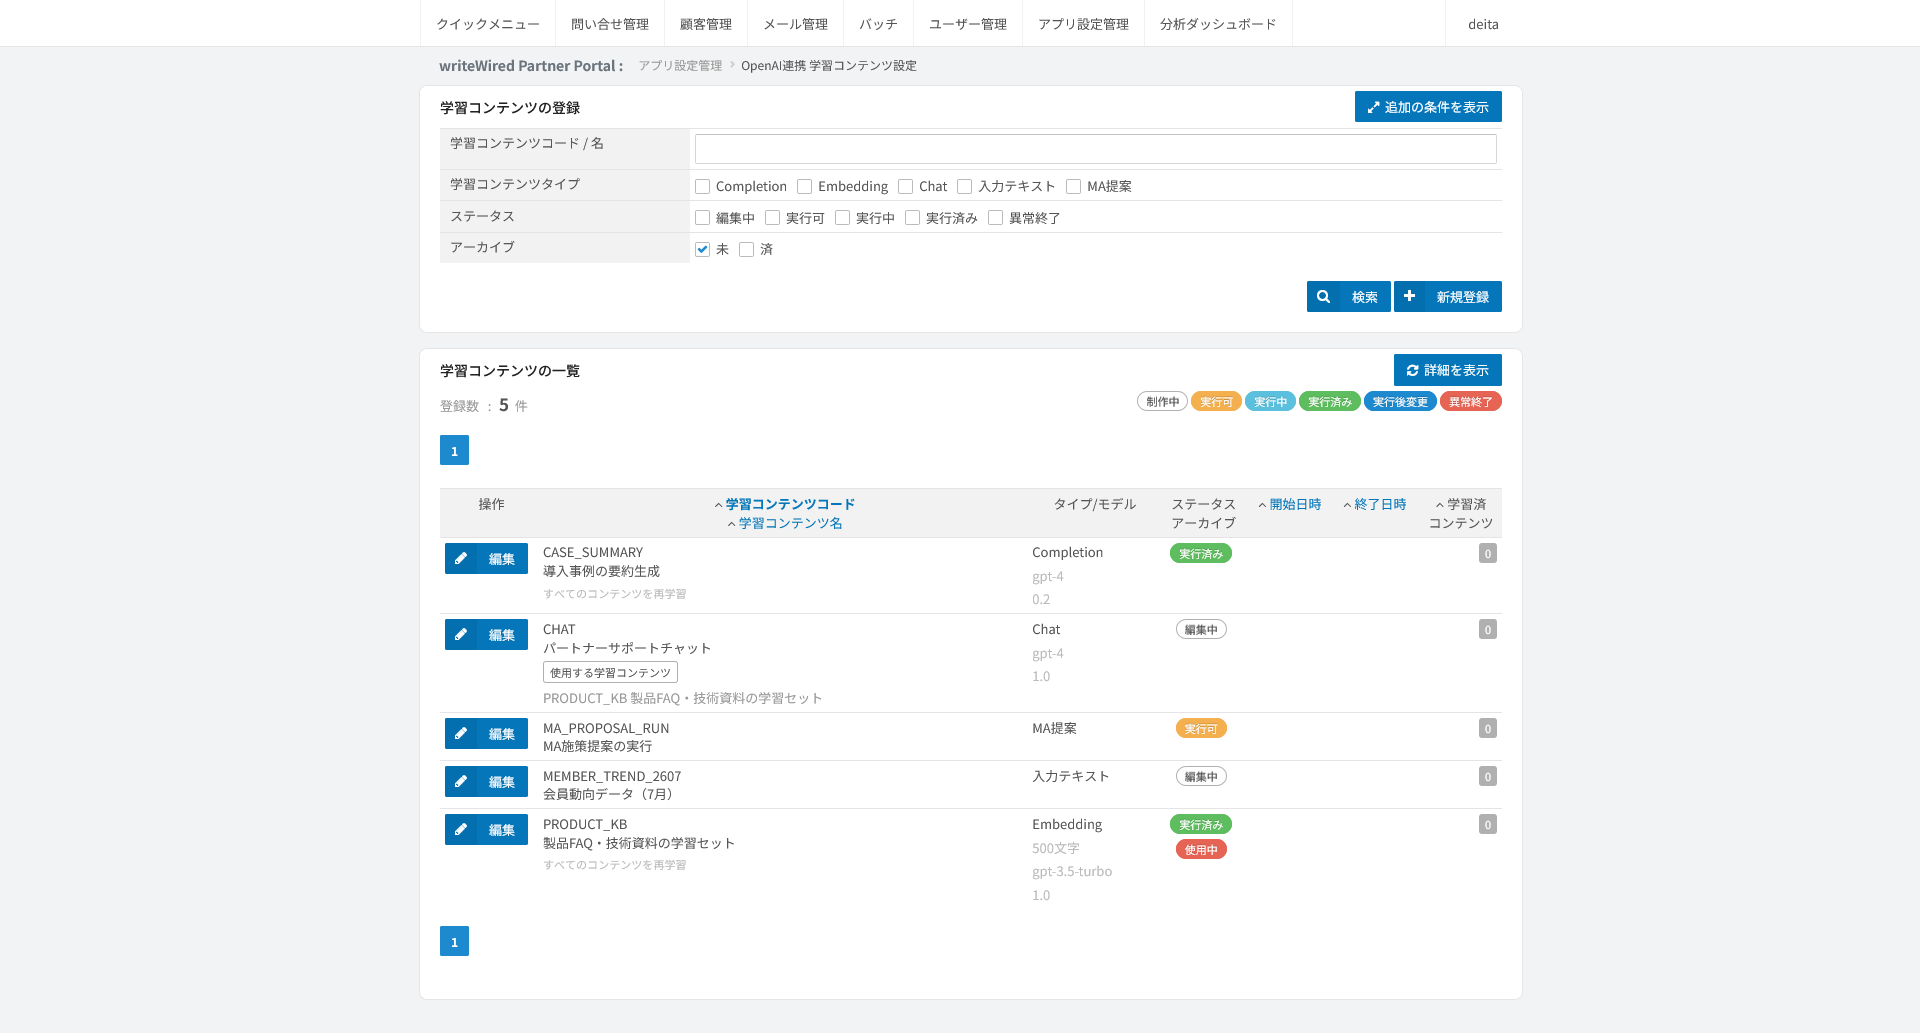Click the 制作中 legend badge
Viewport: 1920px width, 1033px height.
(1162, 401)
